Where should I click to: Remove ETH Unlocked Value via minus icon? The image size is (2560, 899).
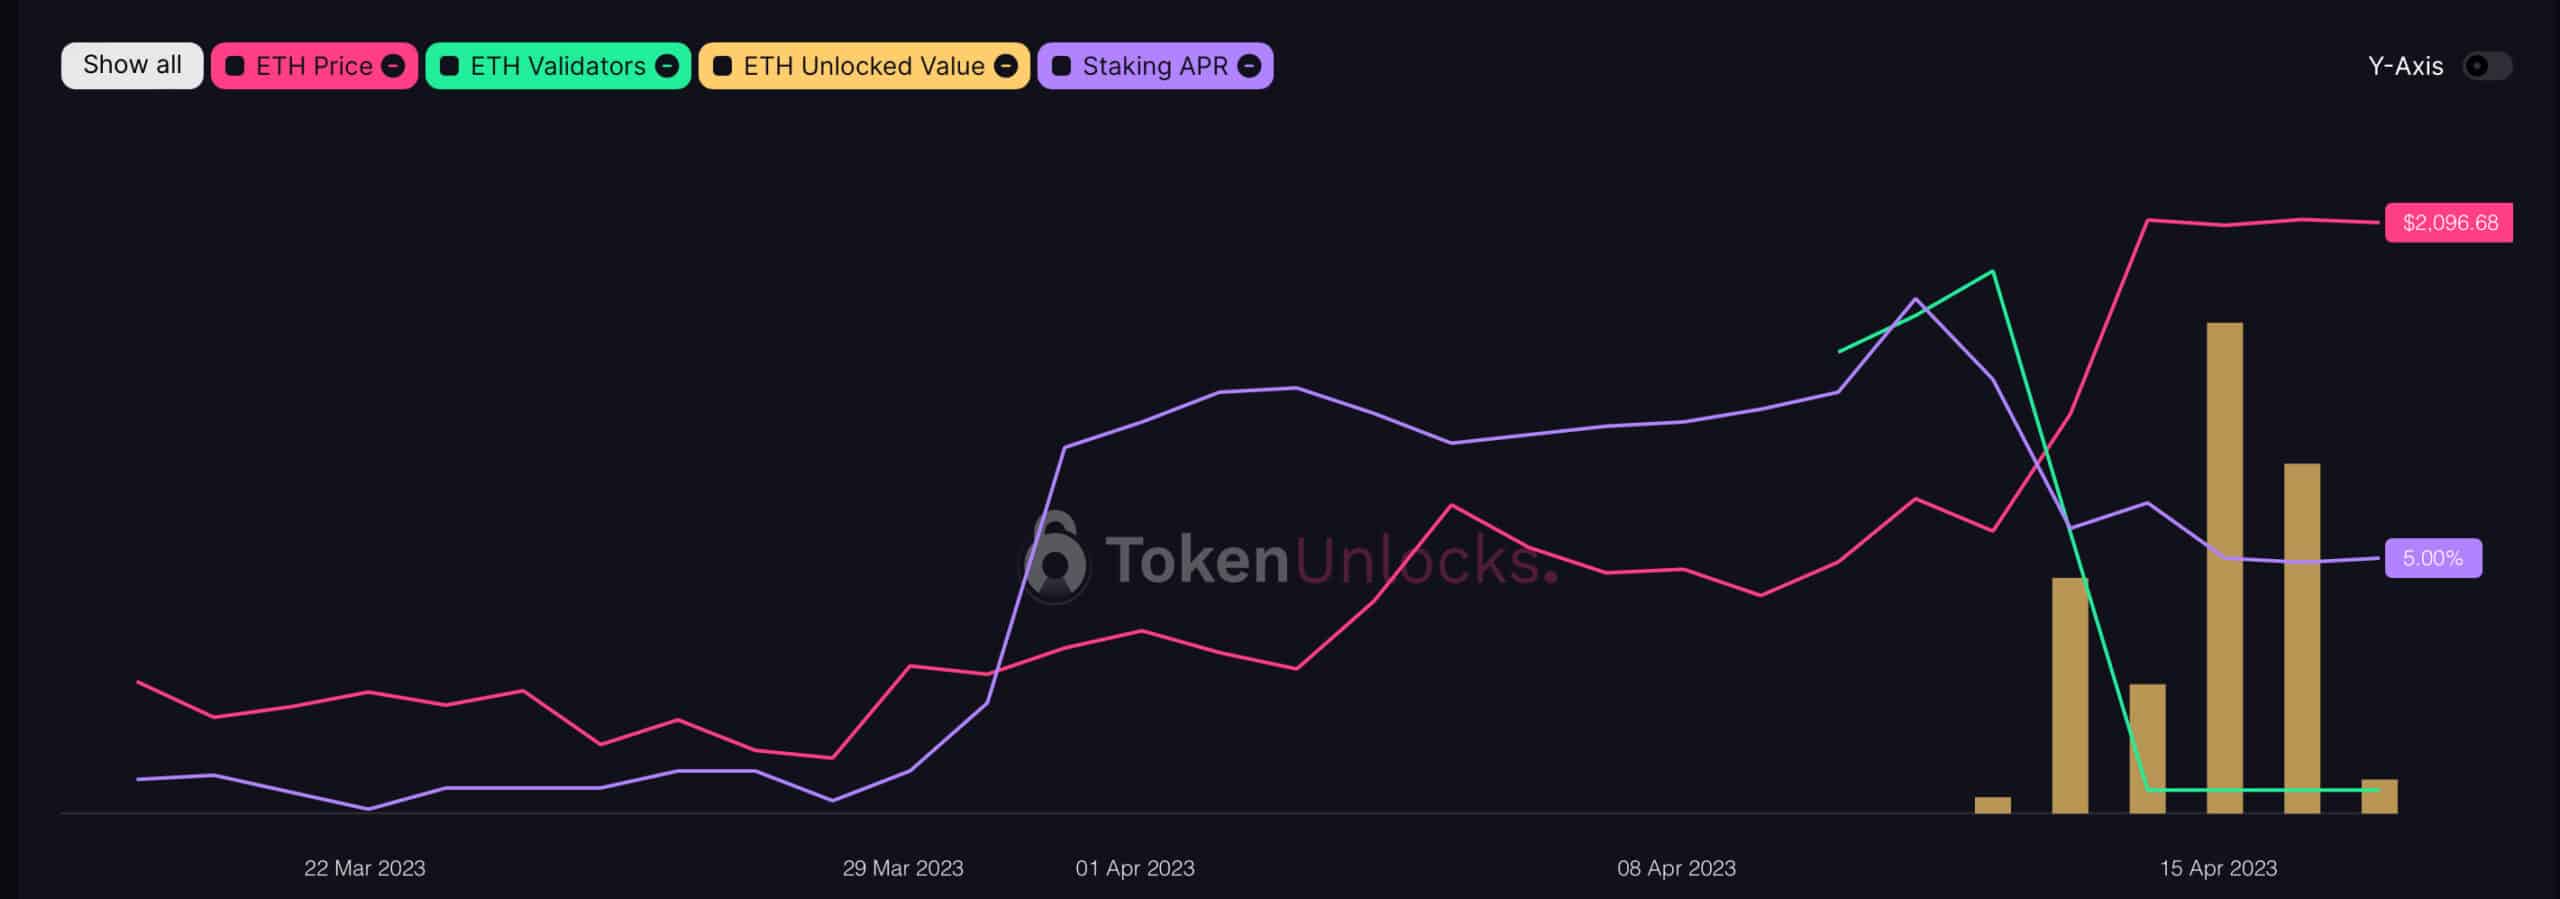coord(1007,66)
